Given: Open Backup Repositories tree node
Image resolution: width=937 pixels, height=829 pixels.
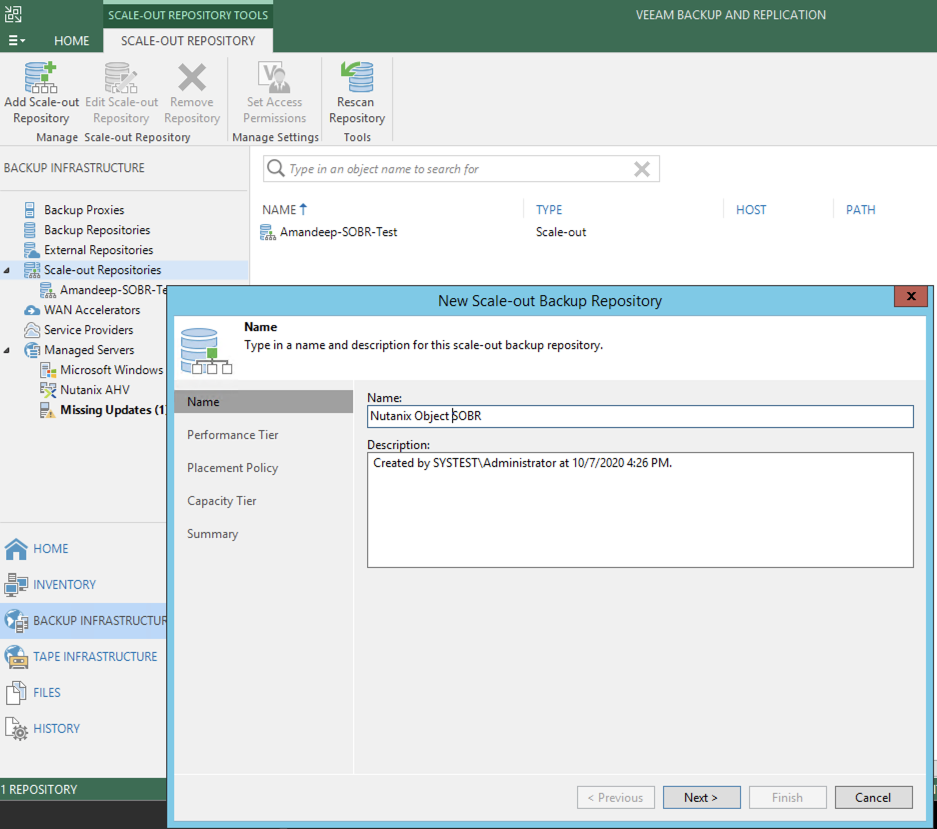Looking at the screenshot, I should pyautogui.click(x=97, y=230).
